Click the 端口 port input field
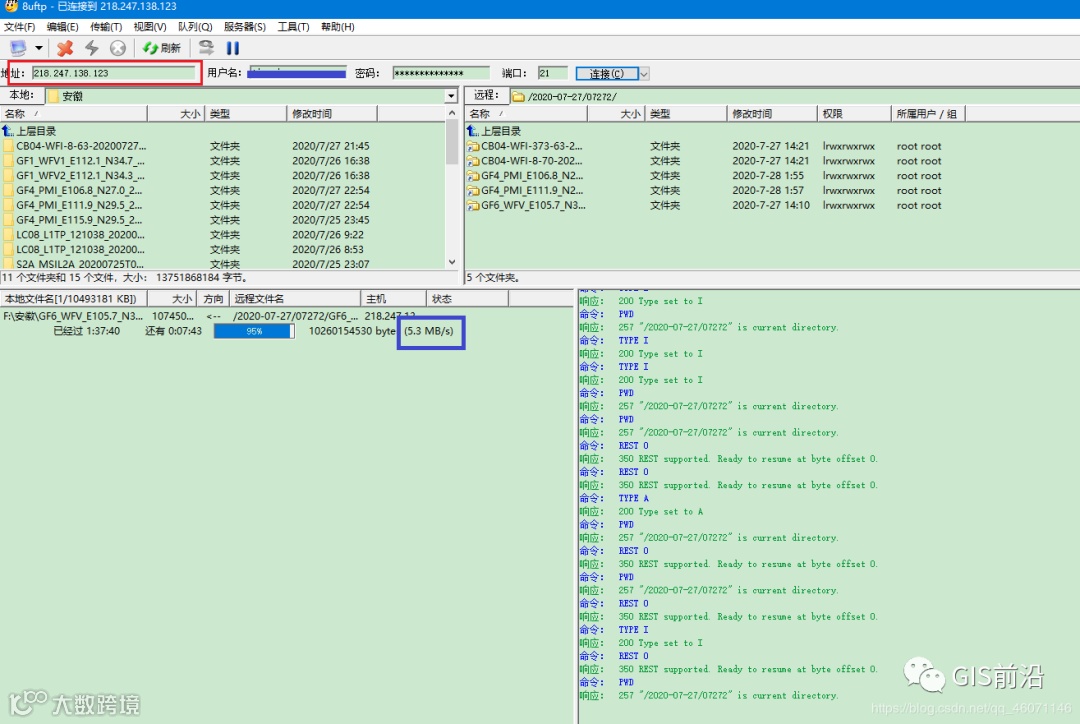 point(552,73)
